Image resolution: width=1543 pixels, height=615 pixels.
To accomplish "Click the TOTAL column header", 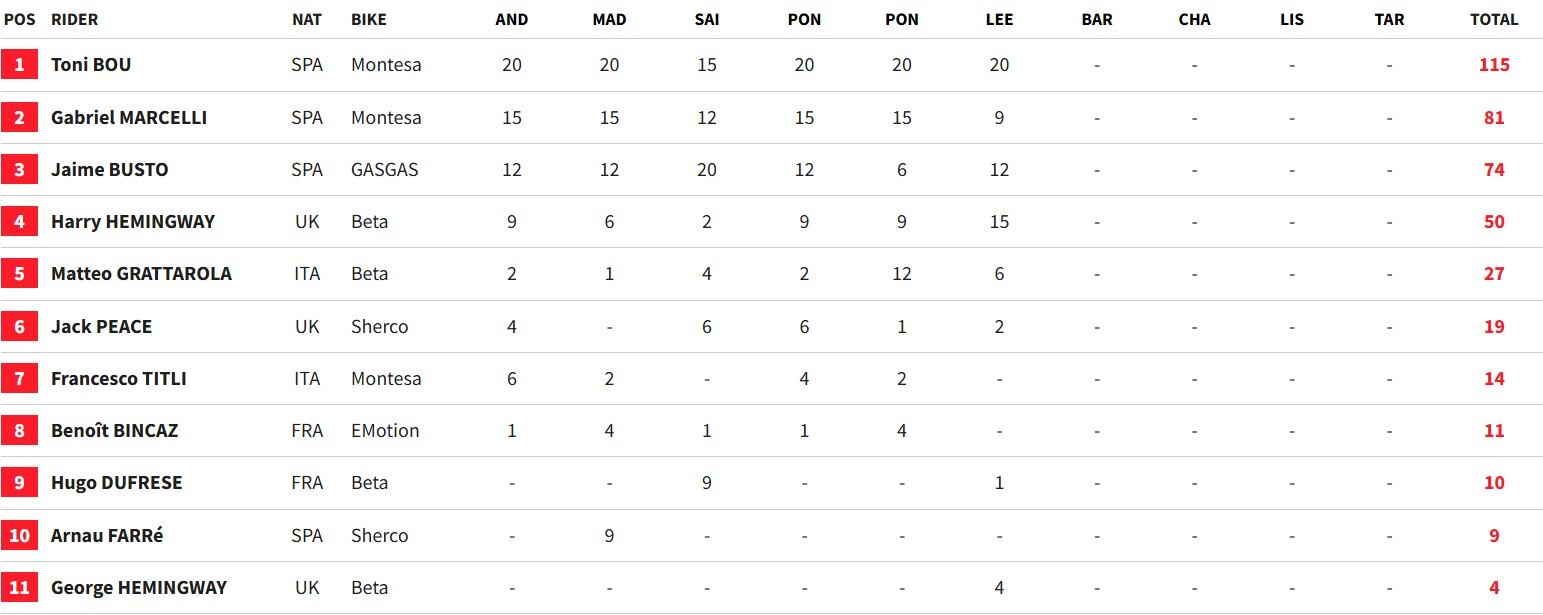I will point(1494,19).
